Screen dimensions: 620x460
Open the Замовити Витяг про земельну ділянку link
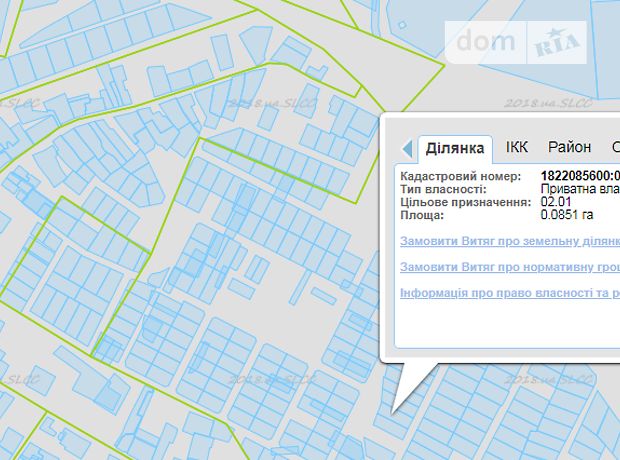(510, 241)
